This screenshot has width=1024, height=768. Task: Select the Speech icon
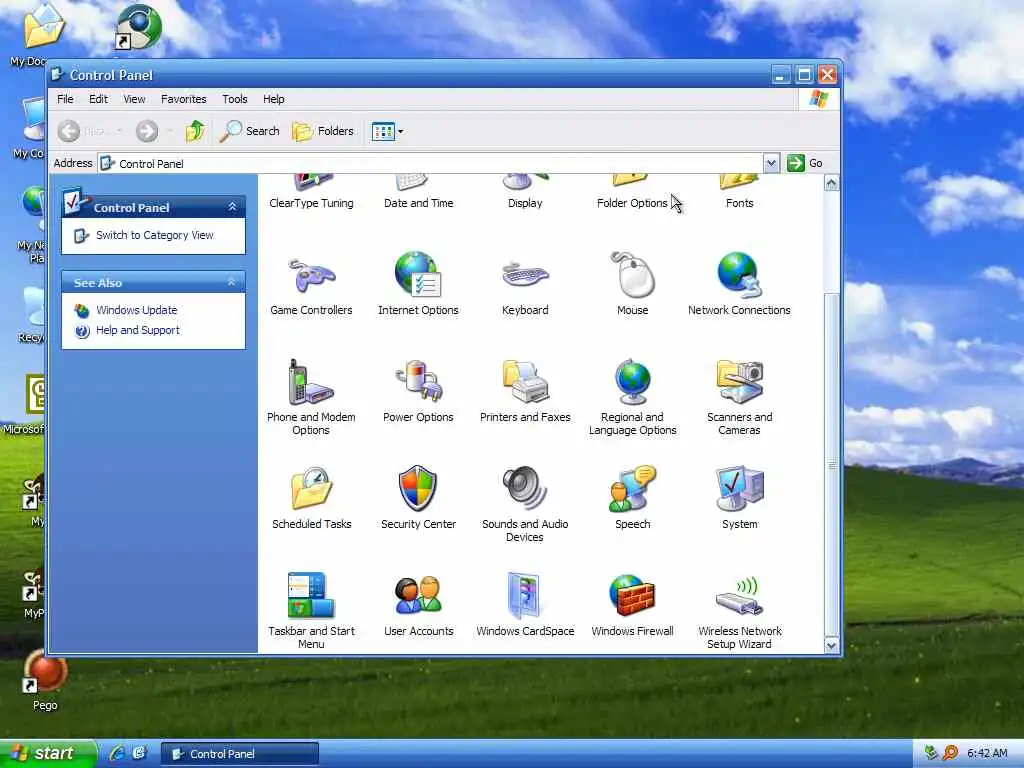[x=632, y=488]
